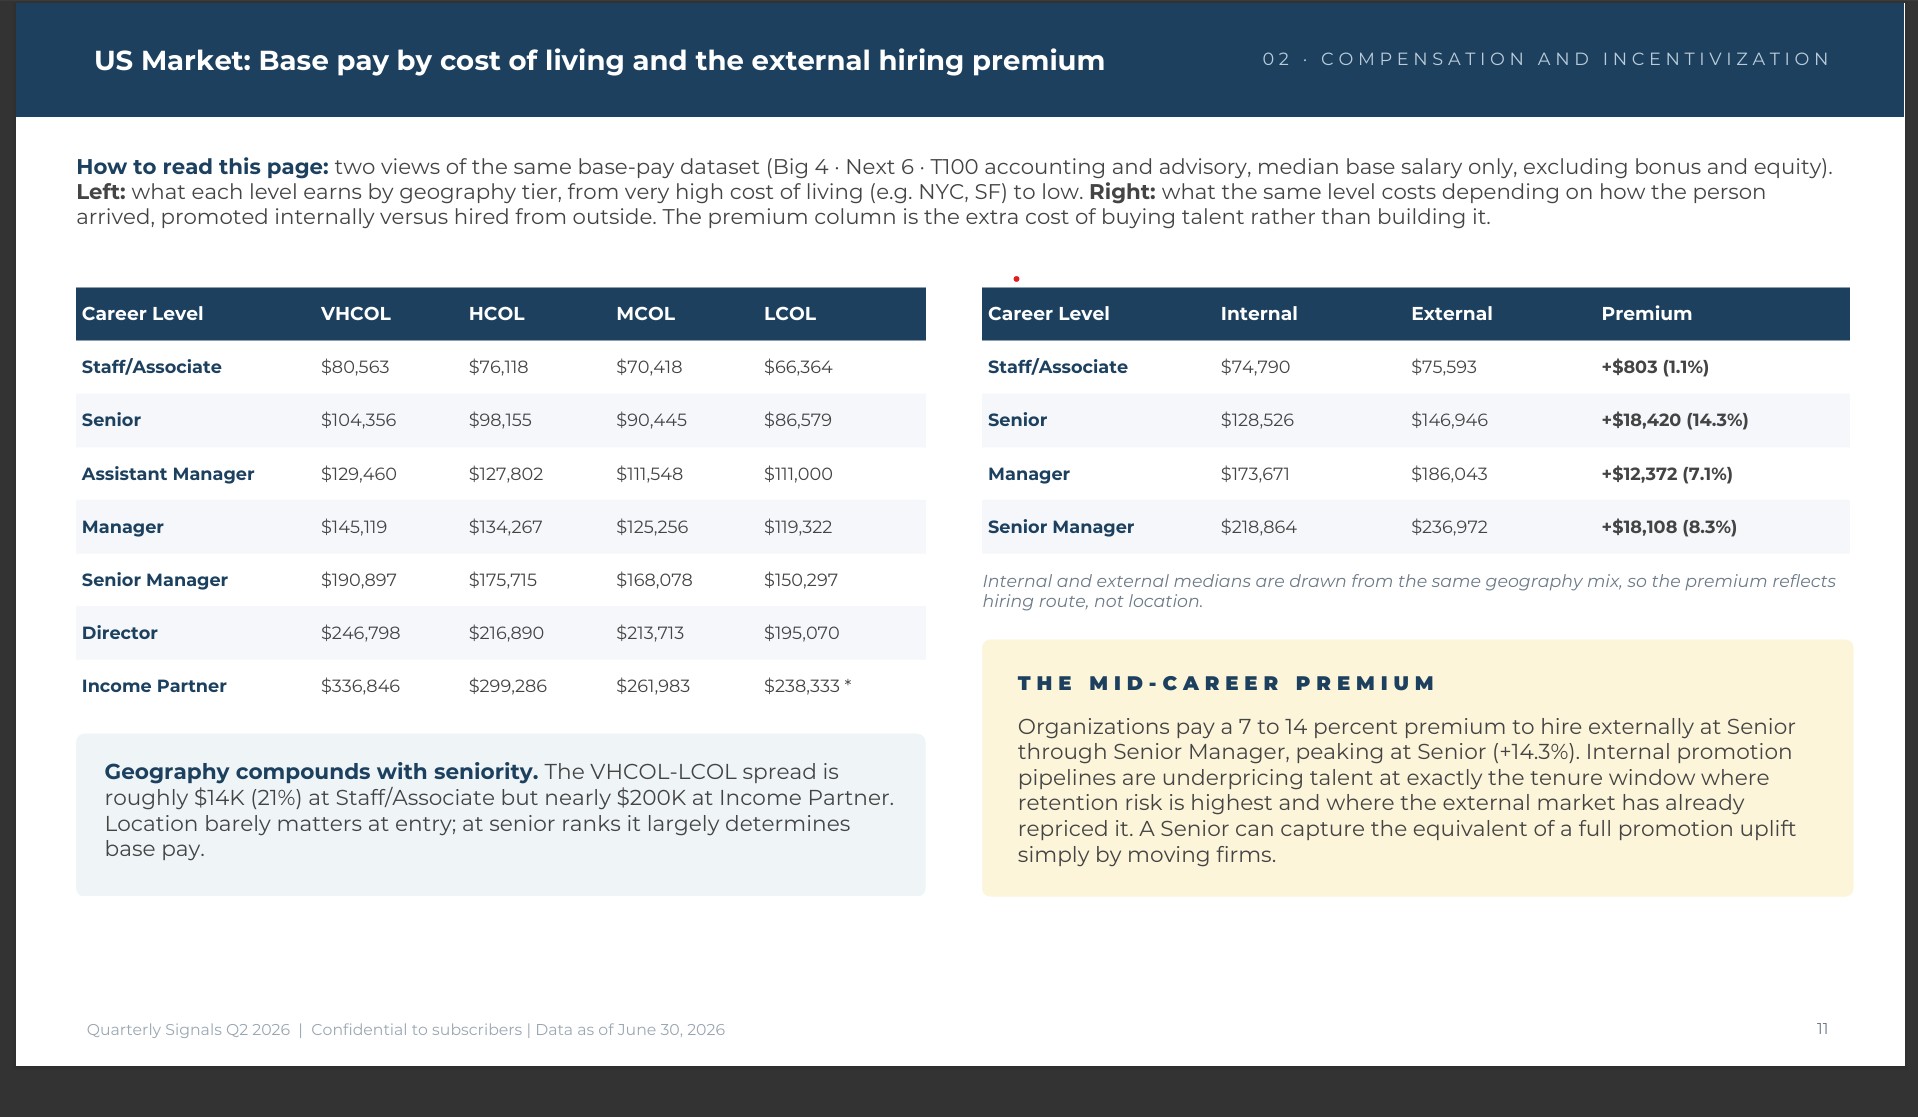1918x1117 pixels.
Task: Click the Income Partner row label
Action: tap(154, 686)
